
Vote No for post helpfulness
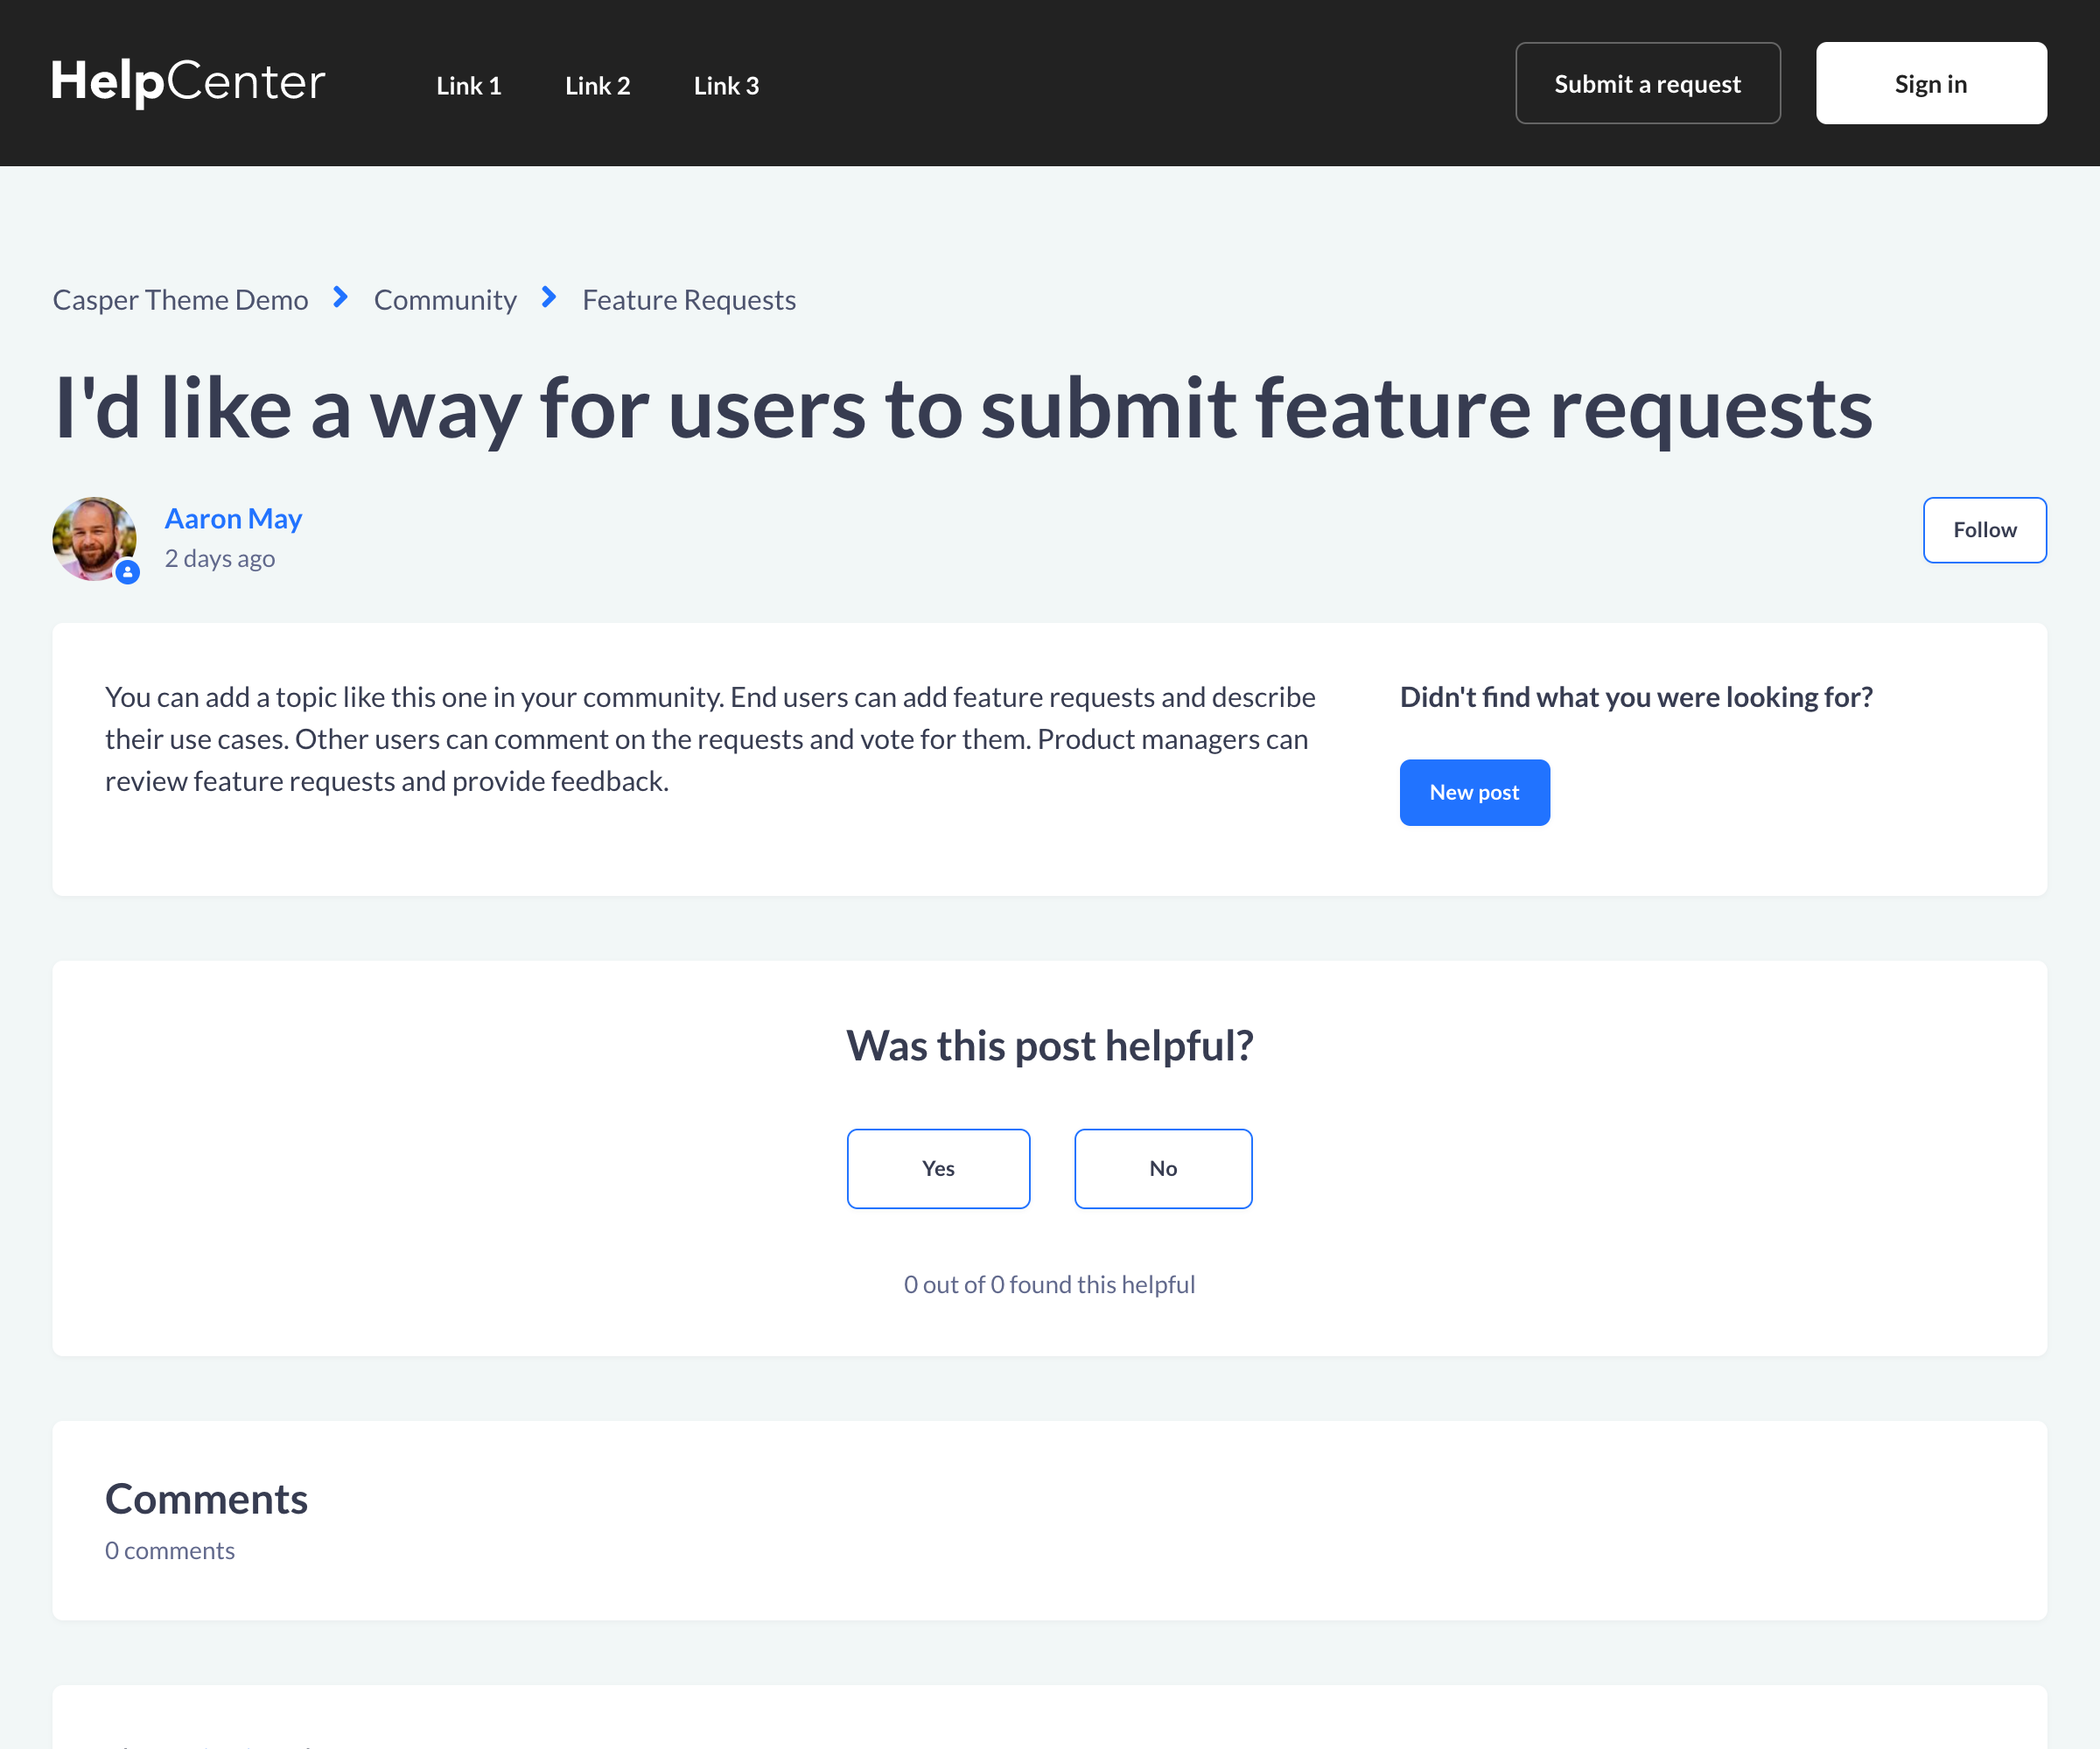tap(1163, 1168)
